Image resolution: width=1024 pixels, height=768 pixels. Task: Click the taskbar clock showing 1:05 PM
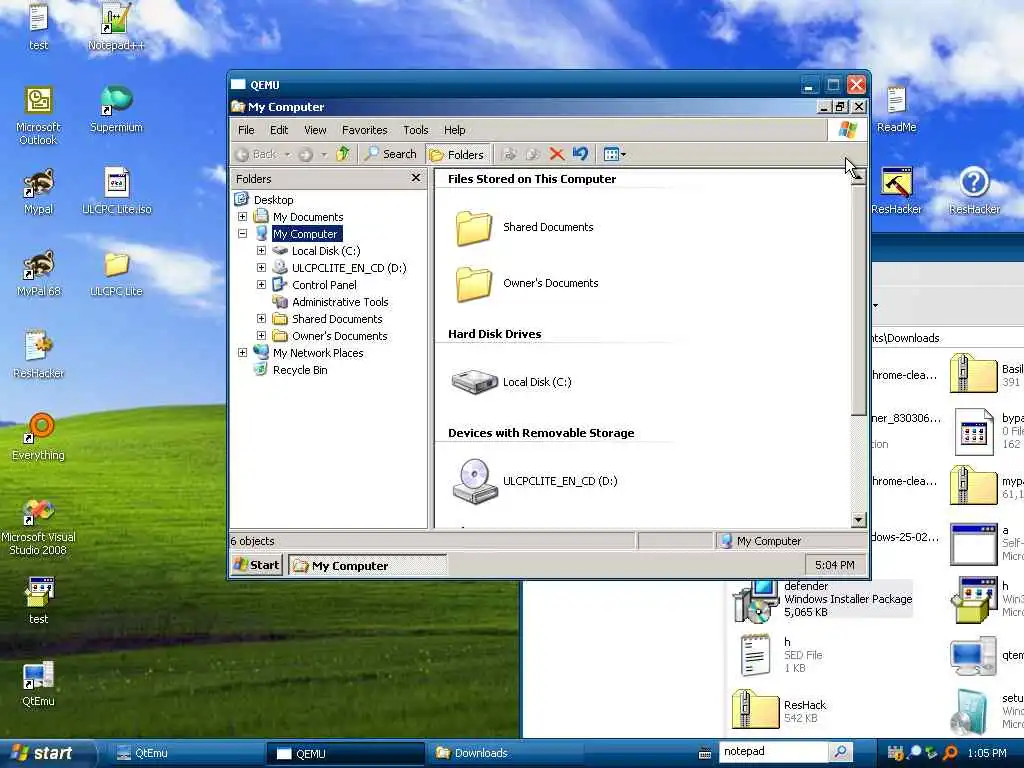987,753
